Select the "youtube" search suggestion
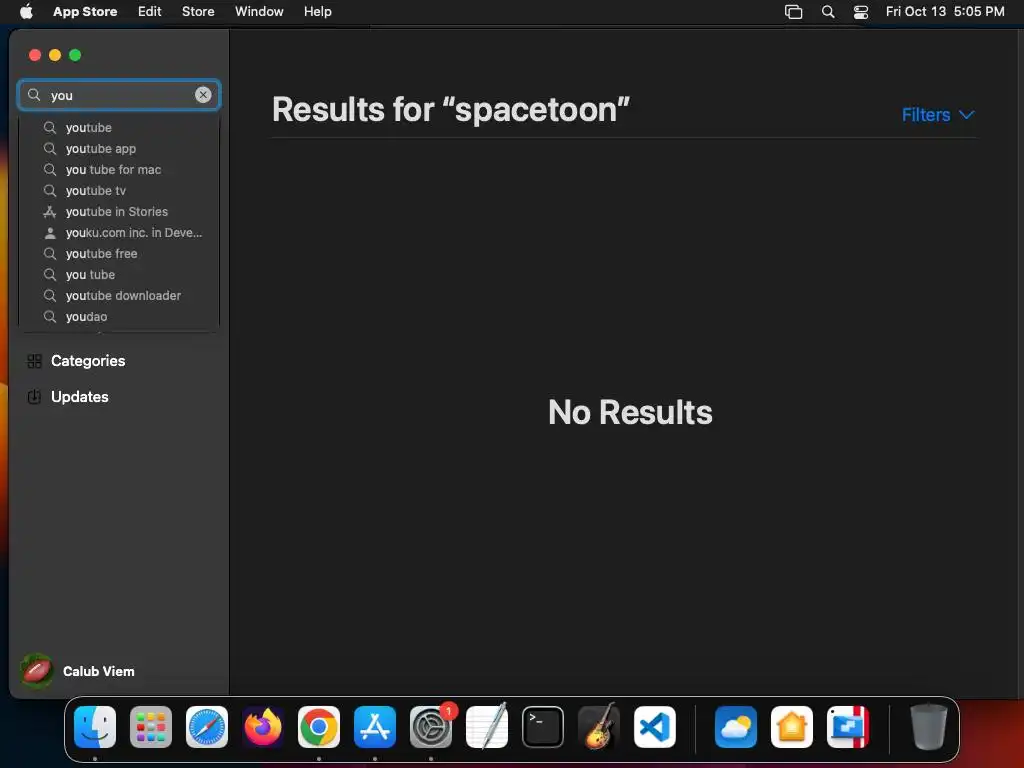This screenshot has height=768, width=1024. [x=120, y=127]
